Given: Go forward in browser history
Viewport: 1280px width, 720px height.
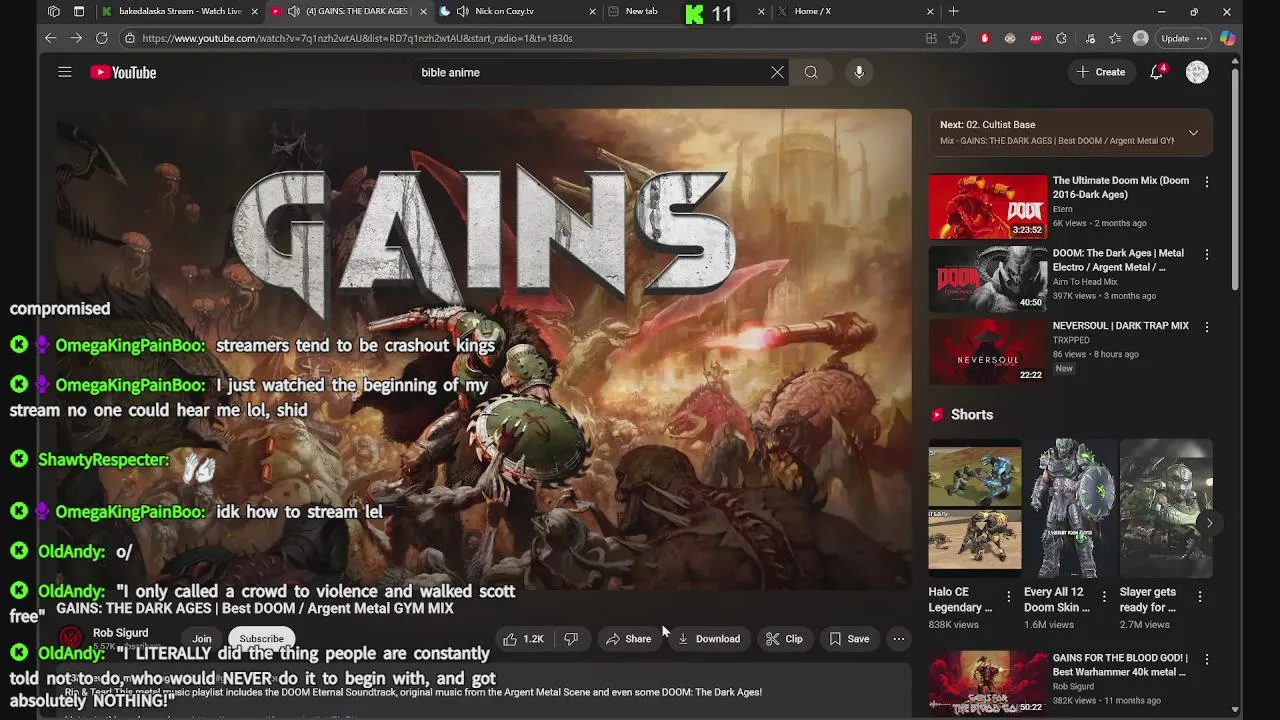Looking at the screenshot, I should click(76, 38).
